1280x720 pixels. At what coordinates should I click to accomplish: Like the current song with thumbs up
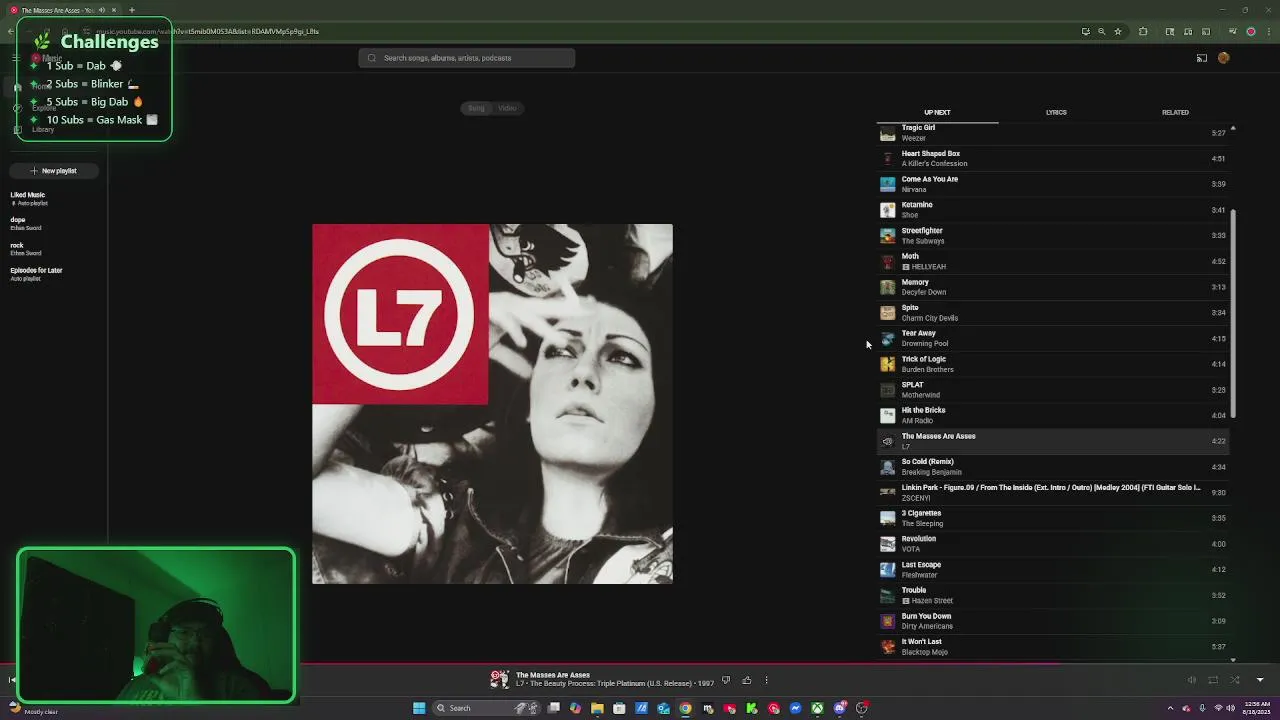pyautogui.click(x=746, y=680)
